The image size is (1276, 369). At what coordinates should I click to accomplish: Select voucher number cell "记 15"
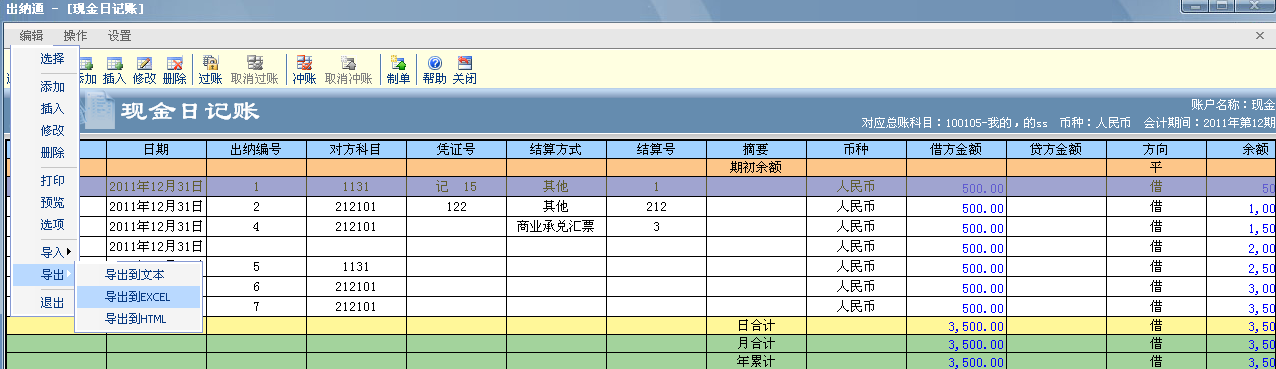coord(456,187)
